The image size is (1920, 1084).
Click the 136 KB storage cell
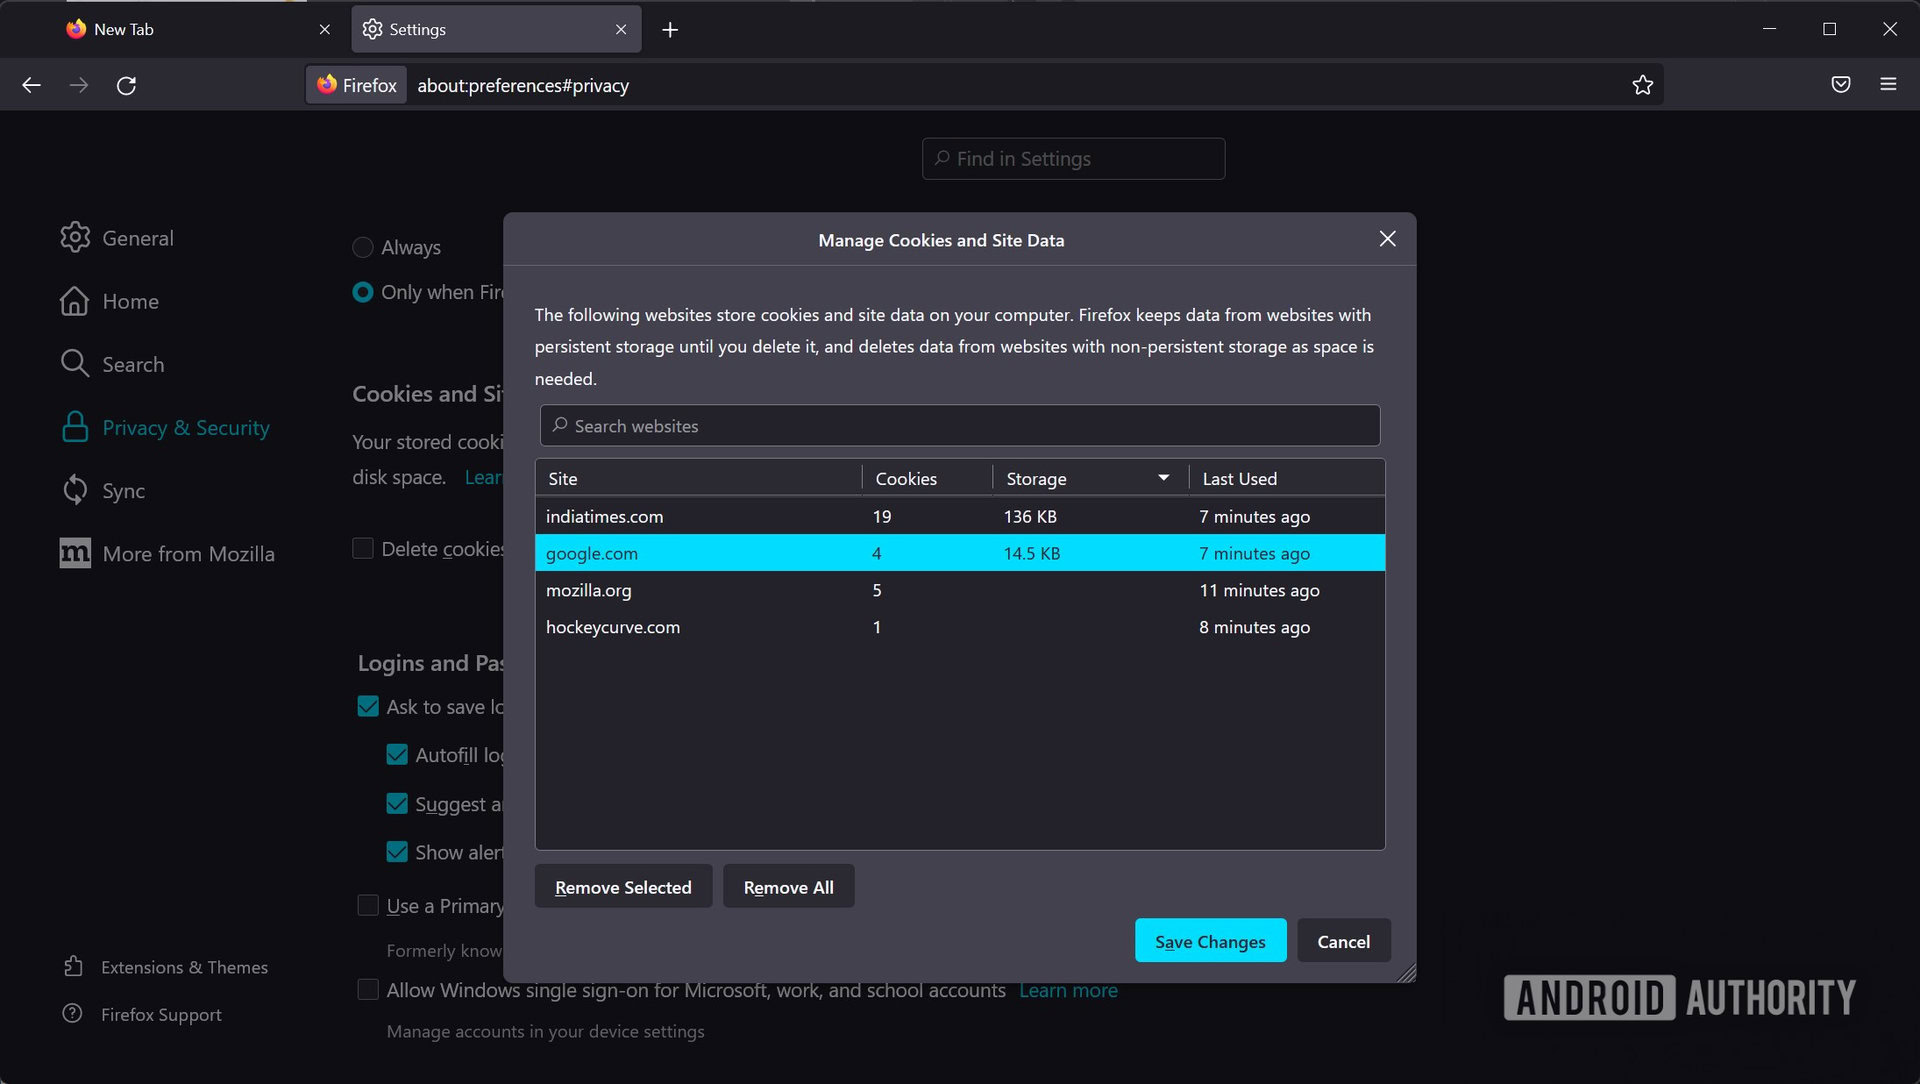1029,516
